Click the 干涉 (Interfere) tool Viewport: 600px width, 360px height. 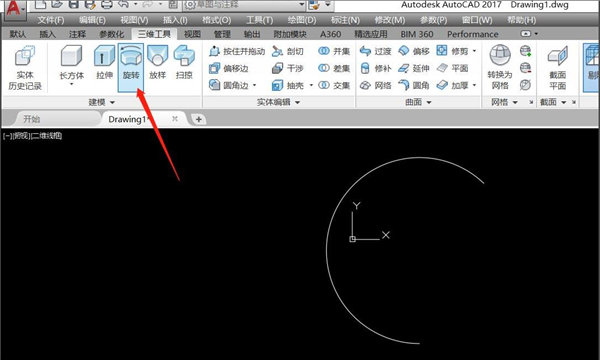(287, 68)
